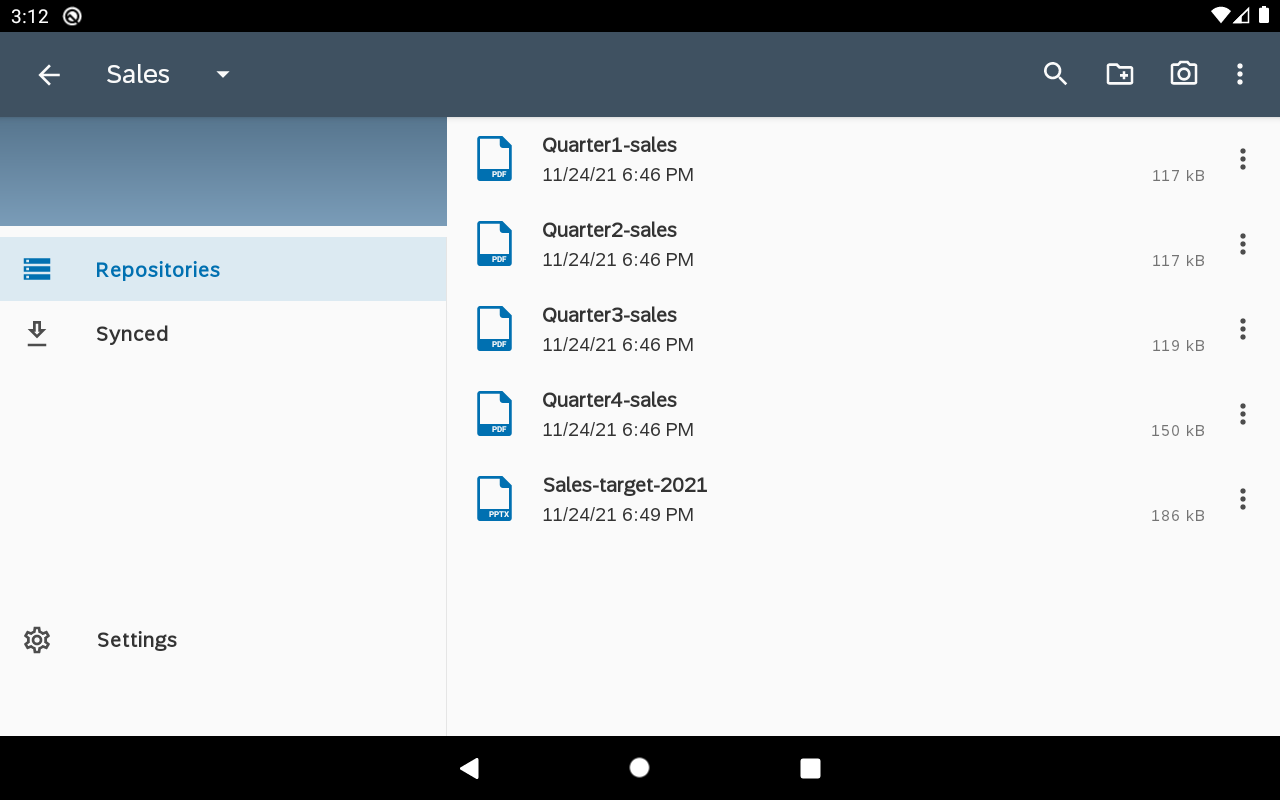Tap the camera upload icon

[1184, 74]
